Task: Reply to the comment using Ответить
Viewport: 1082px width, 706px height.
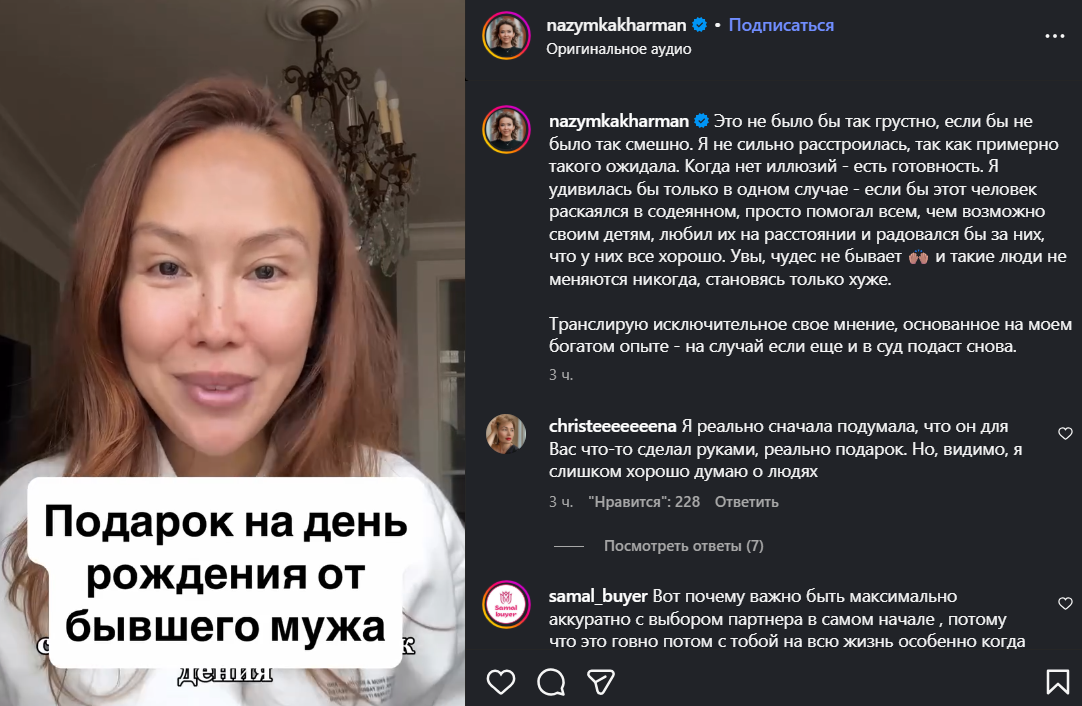Action: 747,502
